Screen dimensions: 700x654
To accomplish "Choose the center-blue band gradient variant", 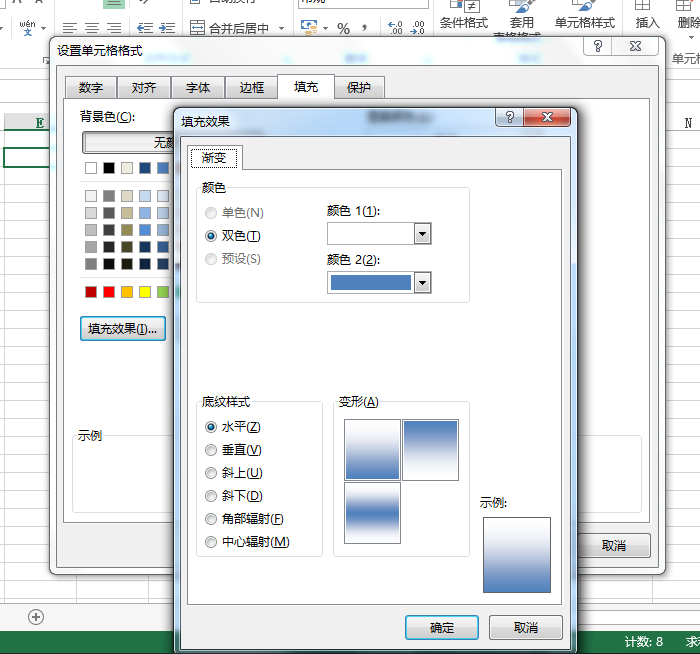I will click(x=372, y=513).
